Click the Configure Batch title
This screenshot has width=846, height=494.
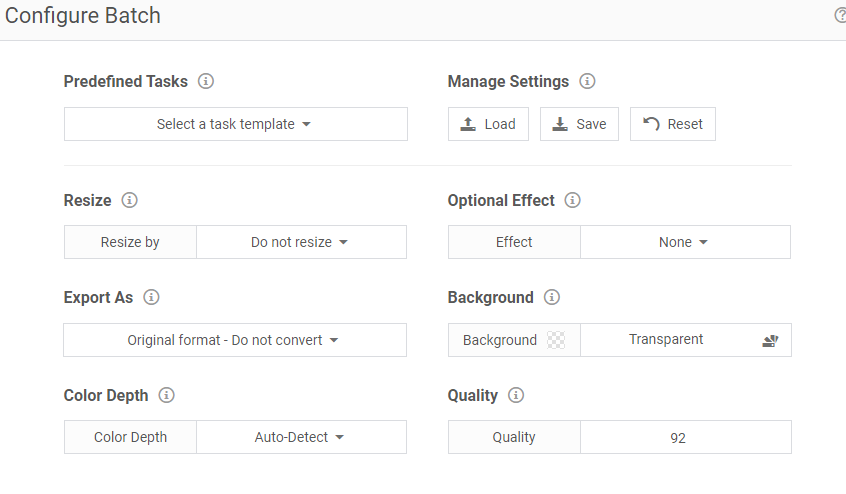click(x=83, y=16)
